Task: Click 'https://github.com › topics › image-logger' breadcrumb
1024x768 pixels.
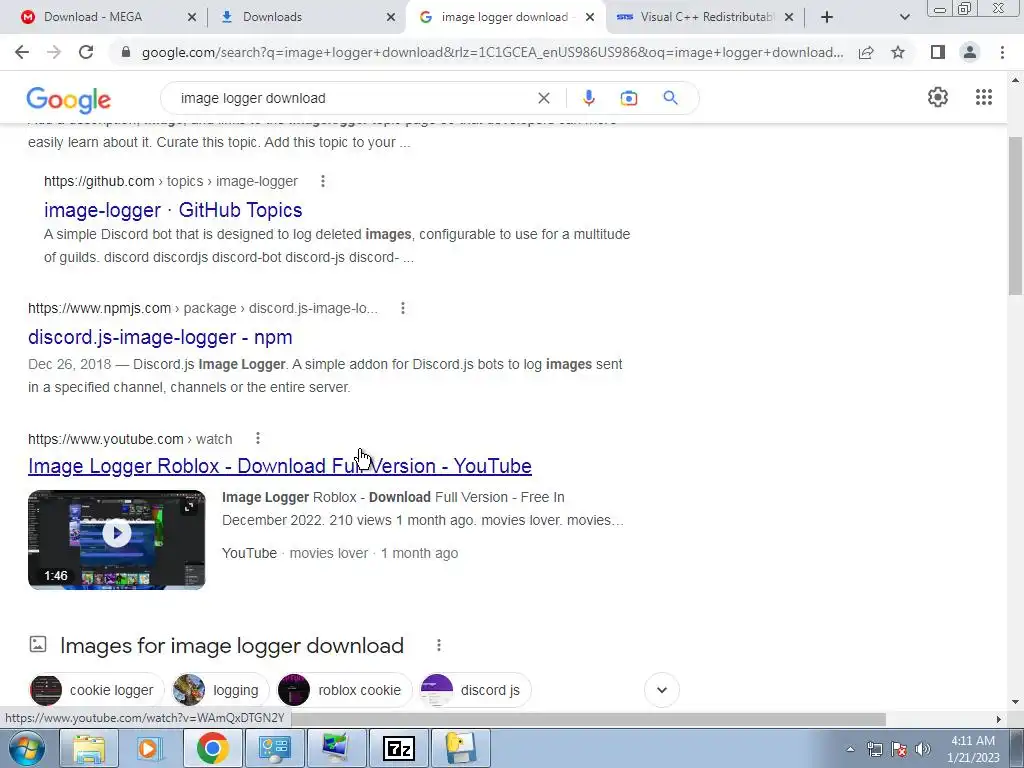Action: [170, 181]
